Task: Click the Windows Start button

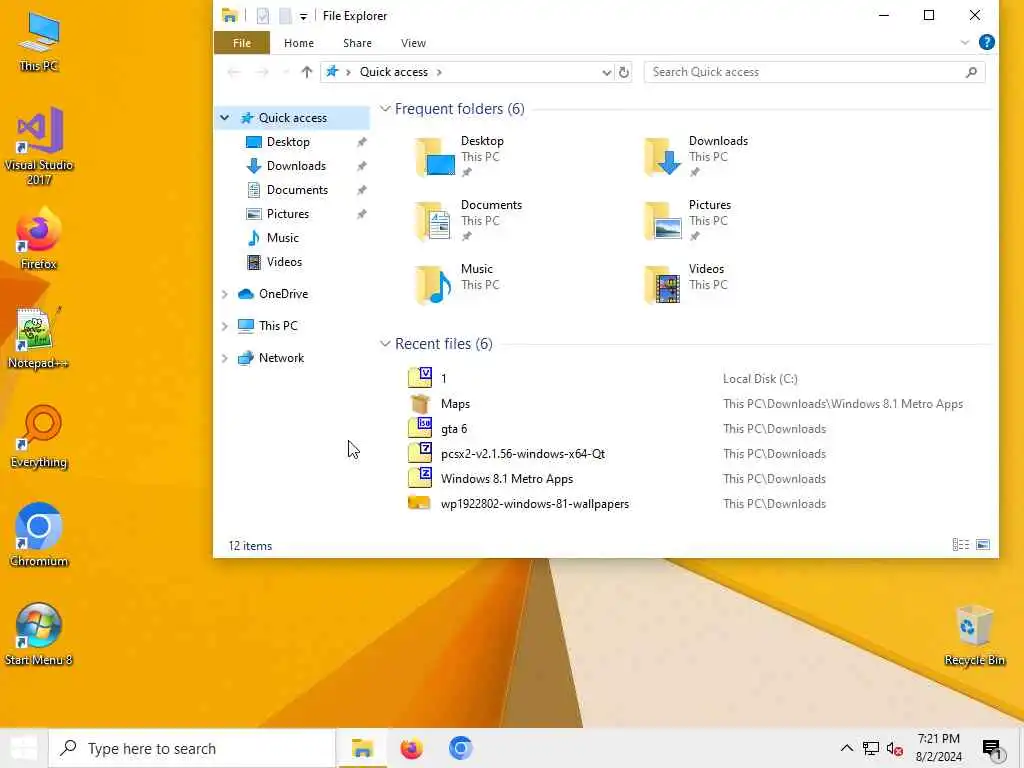Action: (24, 748)
